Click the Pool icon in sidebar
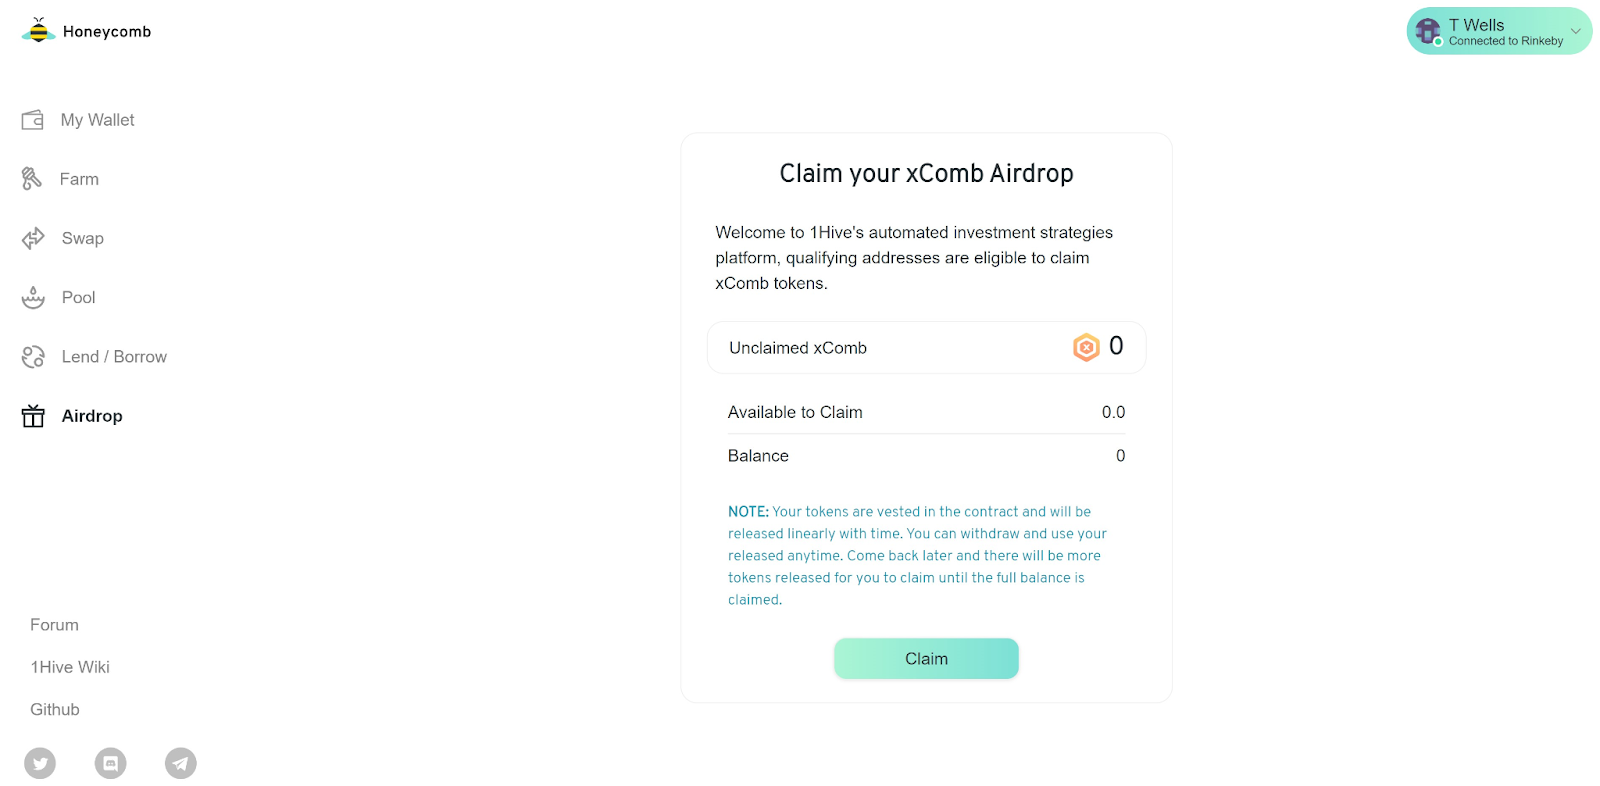The height and width of the screenshot is (786, 1600). pyautogui.click(x=33, y=297)
